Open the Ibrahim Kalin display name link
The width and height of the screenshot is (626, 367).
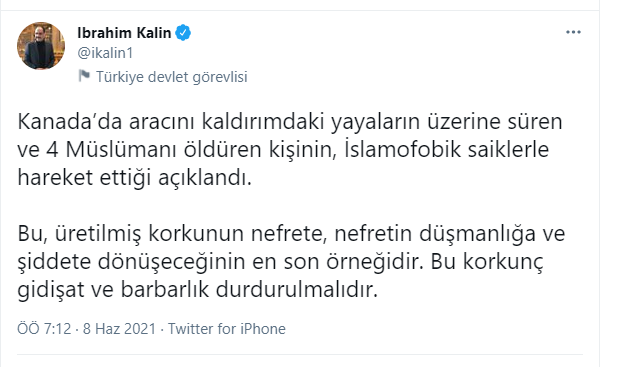(124, 33)
